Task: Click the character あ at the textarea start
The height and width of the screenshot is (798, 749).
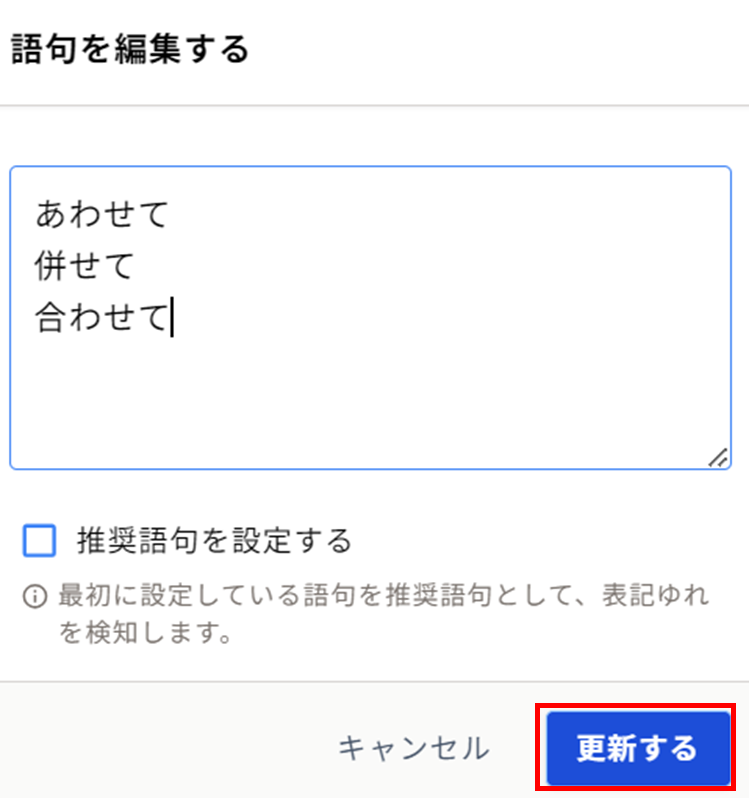Action: pyautogui.click(x=51, y=214)
